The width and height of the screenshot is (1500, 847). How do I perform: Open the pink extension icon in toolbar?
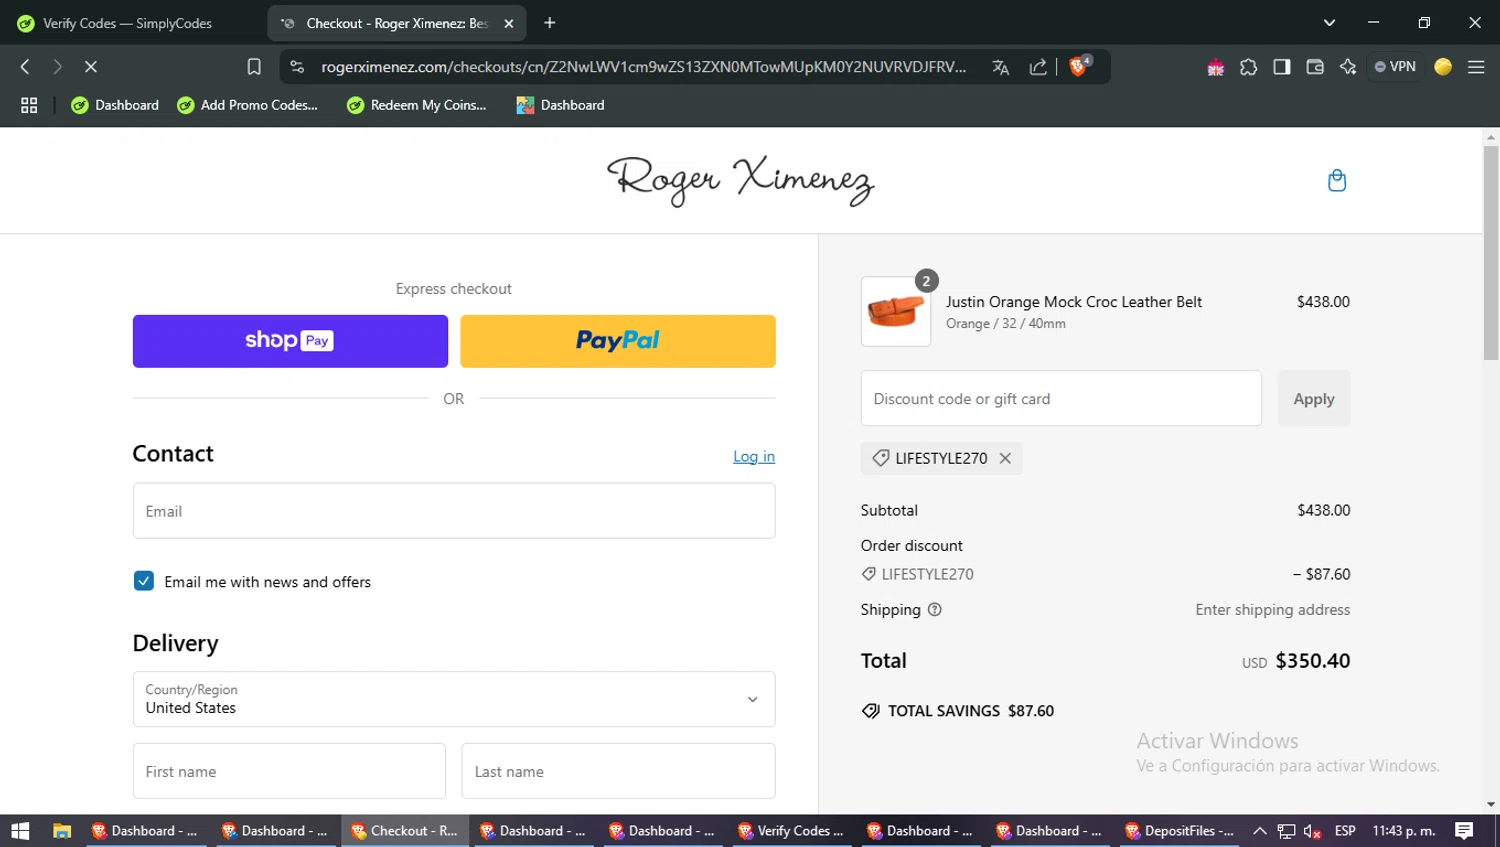click(x=1215, y=67)
